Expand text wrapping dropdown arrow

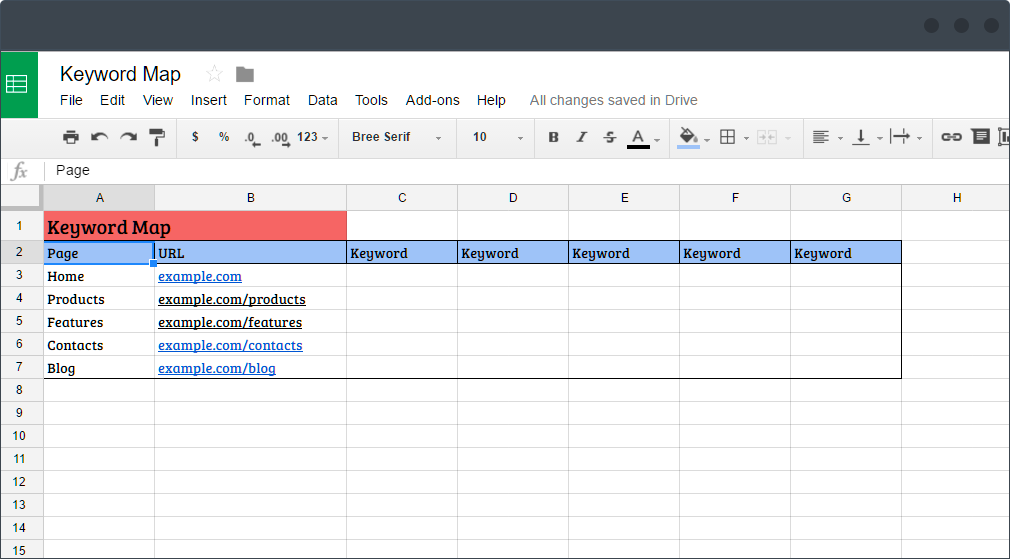click(x=919, y=139)
